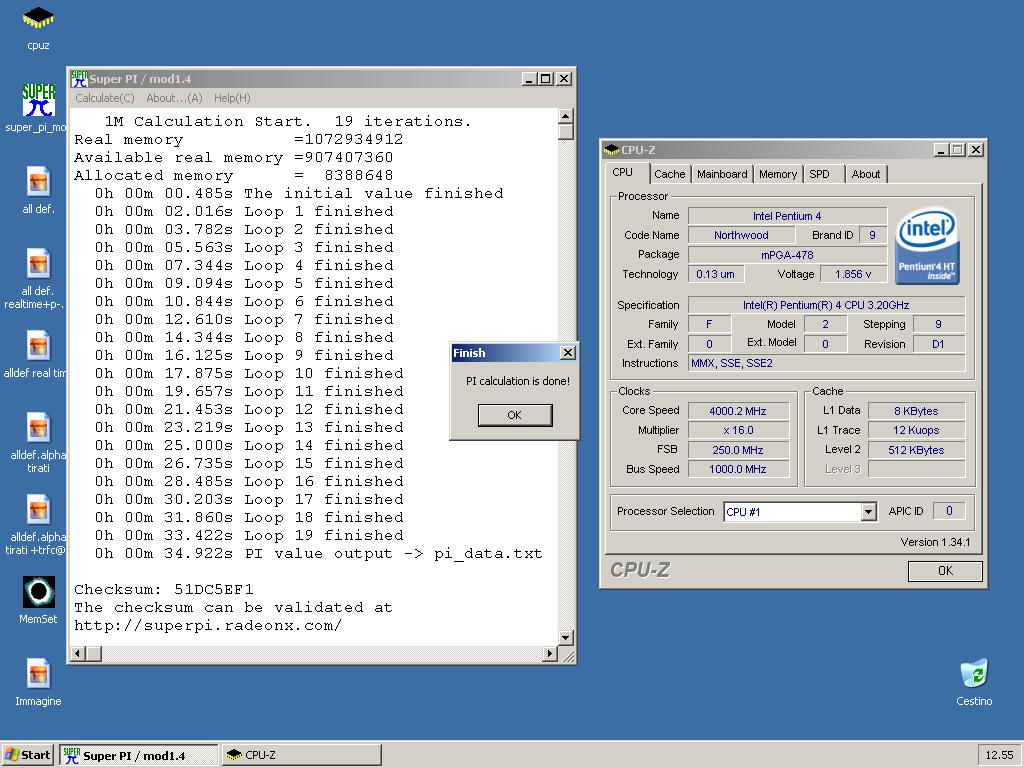Click the Intel Pentium 4 HT logo
Image resolution: width=1024 pixels, height=768 pixels.
click(927, 246)
